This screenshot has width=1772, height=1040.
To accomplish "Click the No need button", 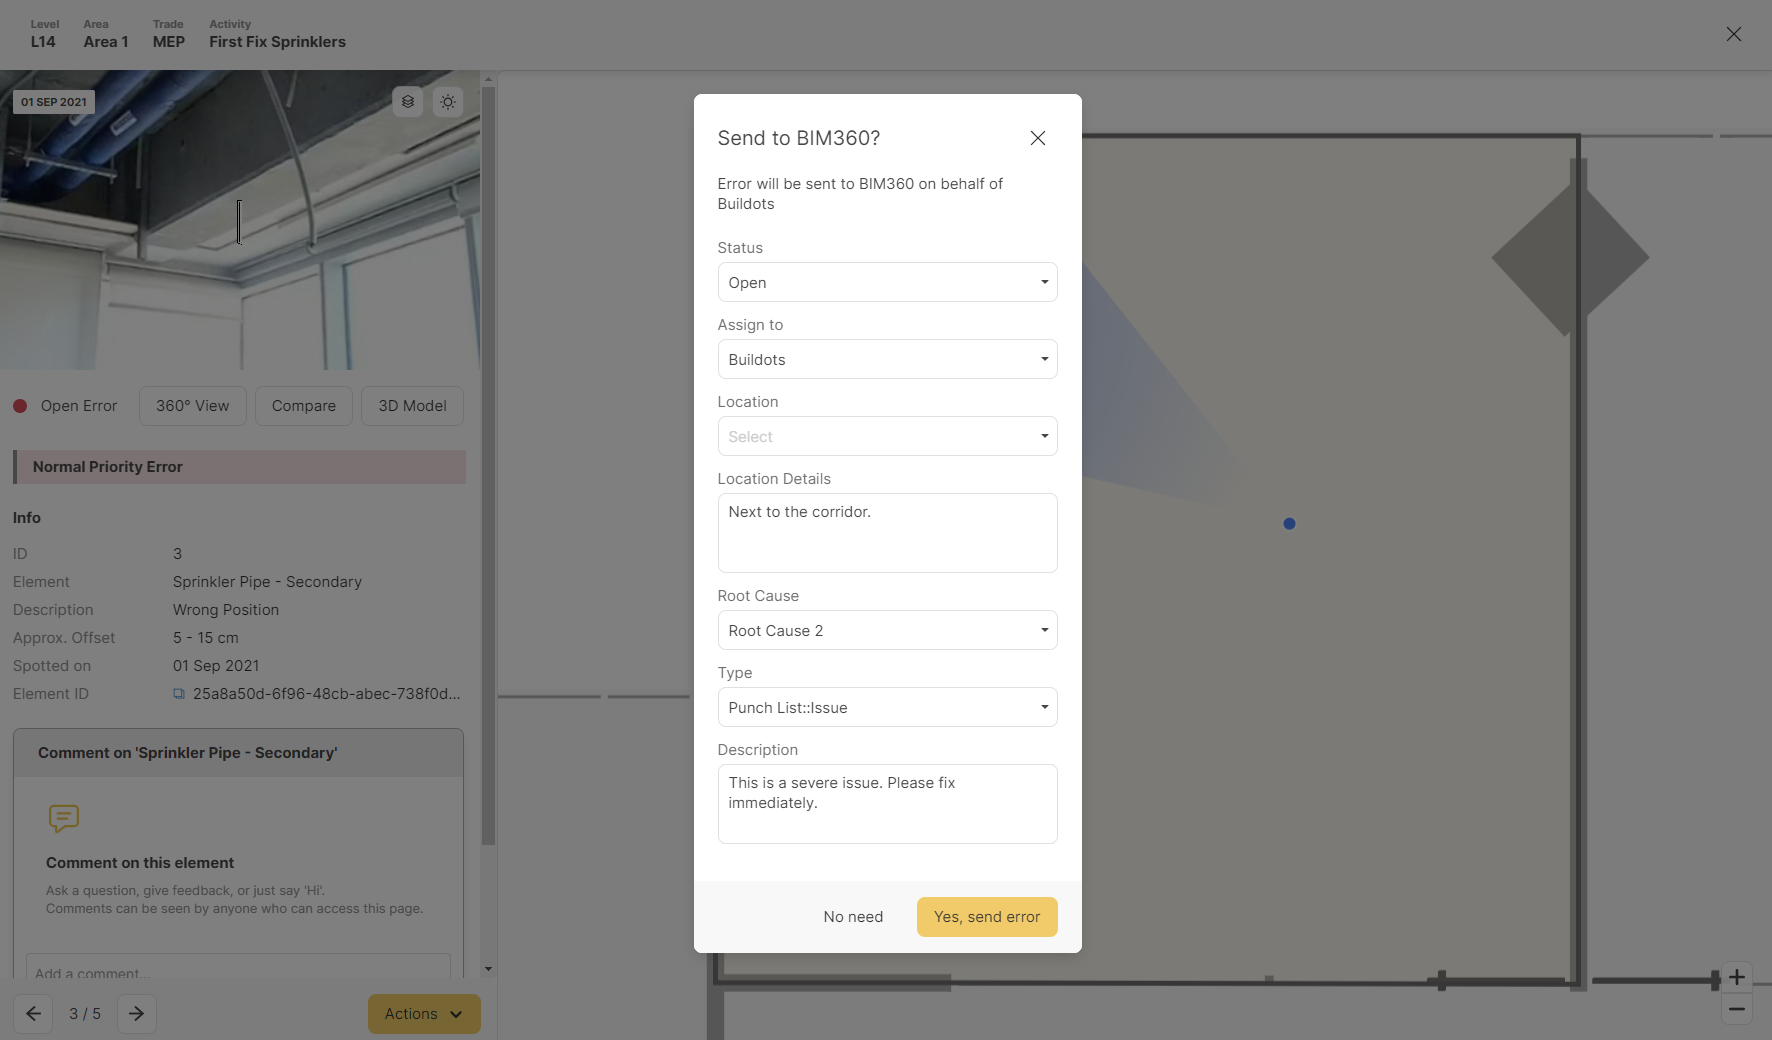I will pos(853,917).
